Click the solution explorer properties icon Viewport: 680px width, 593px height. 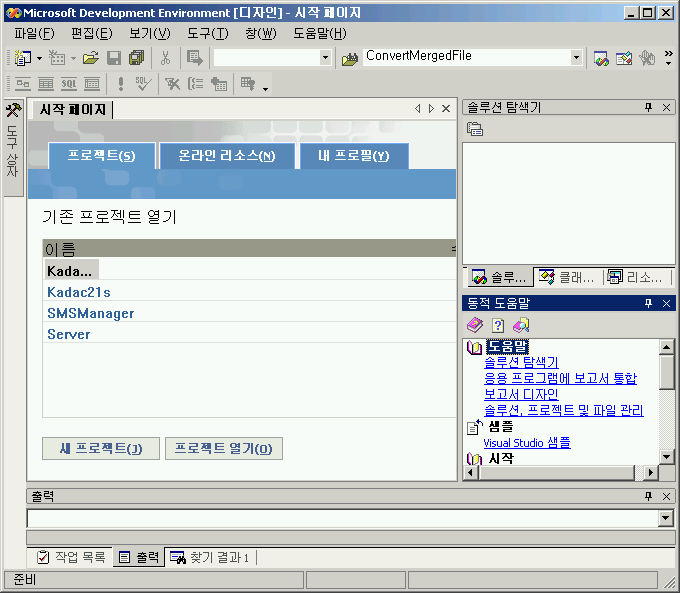pyautogui.click(x=475, y=129)
